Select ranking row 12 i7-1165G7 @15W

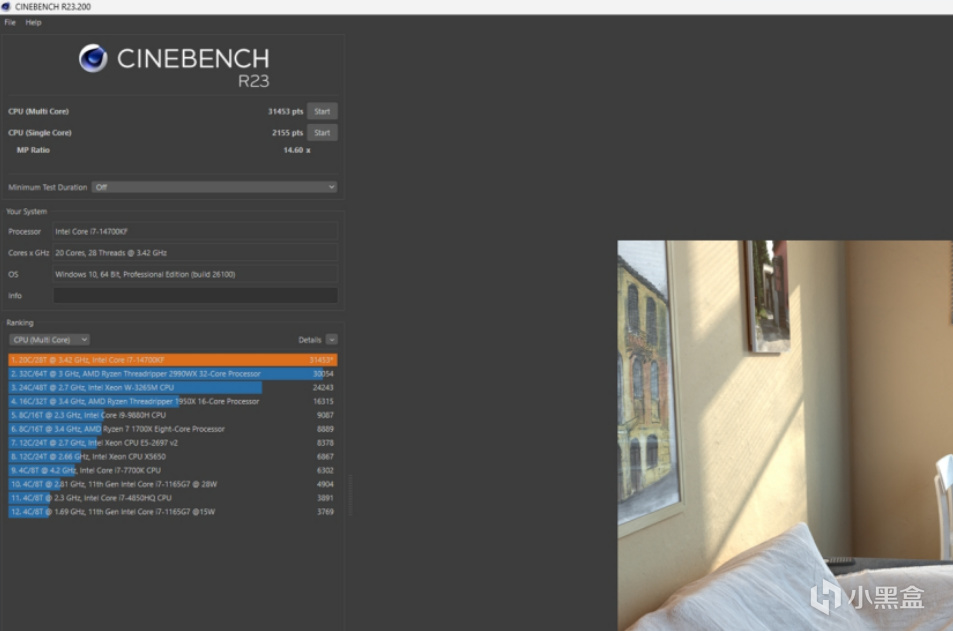(x=173, y=512)
